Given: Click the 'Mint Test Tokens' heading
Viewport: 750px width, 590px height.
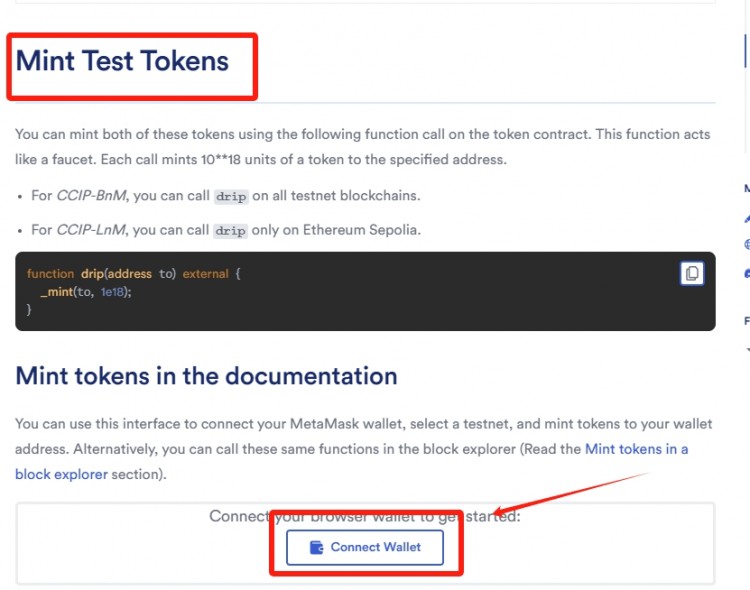Looking at the screenshot, I should [x=122, y=61].
